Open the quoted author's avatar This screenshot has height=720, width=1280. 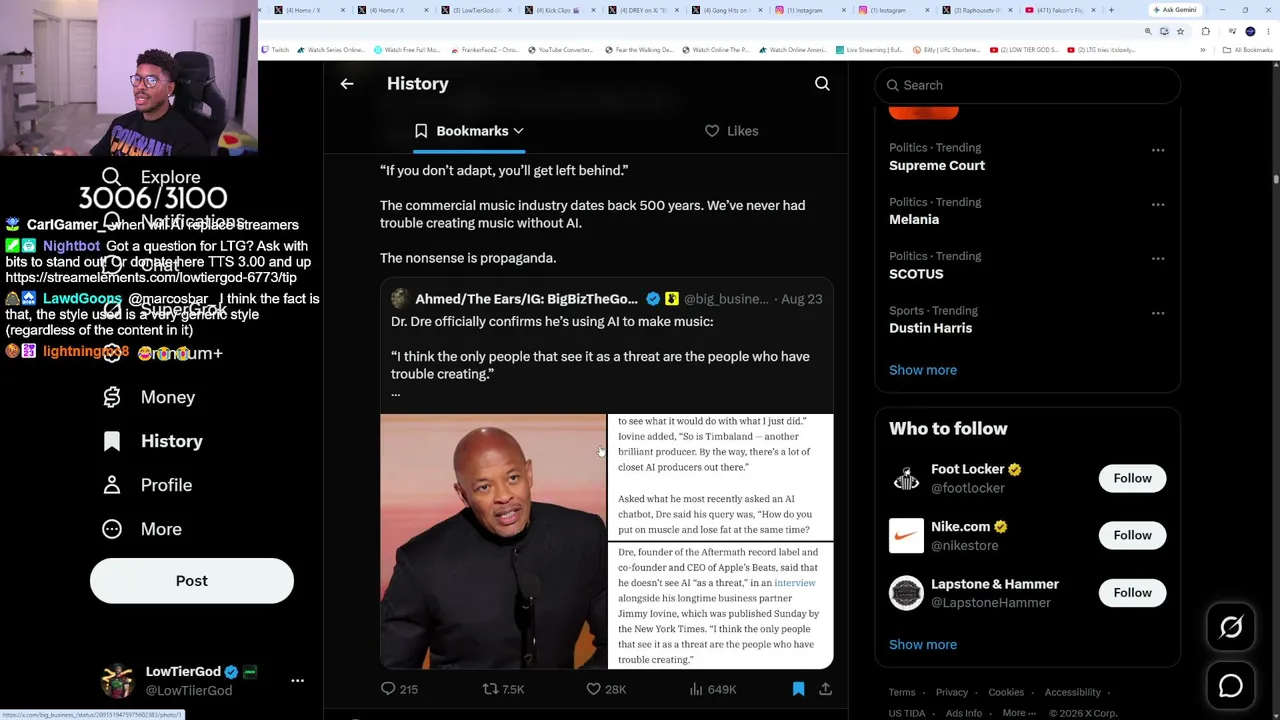400,299
